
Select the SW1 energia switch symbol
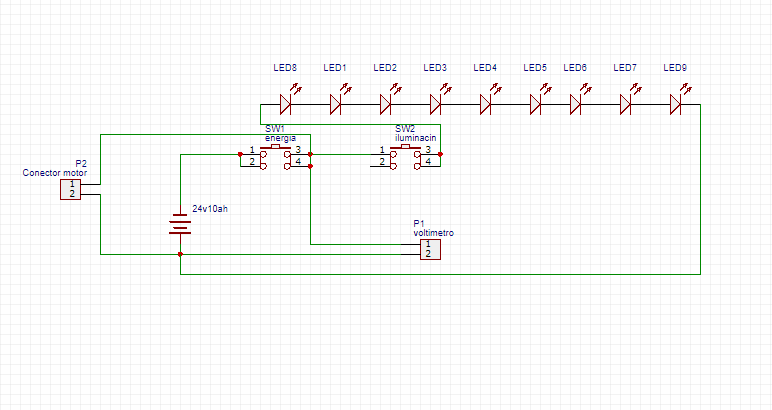pos(275,156)
